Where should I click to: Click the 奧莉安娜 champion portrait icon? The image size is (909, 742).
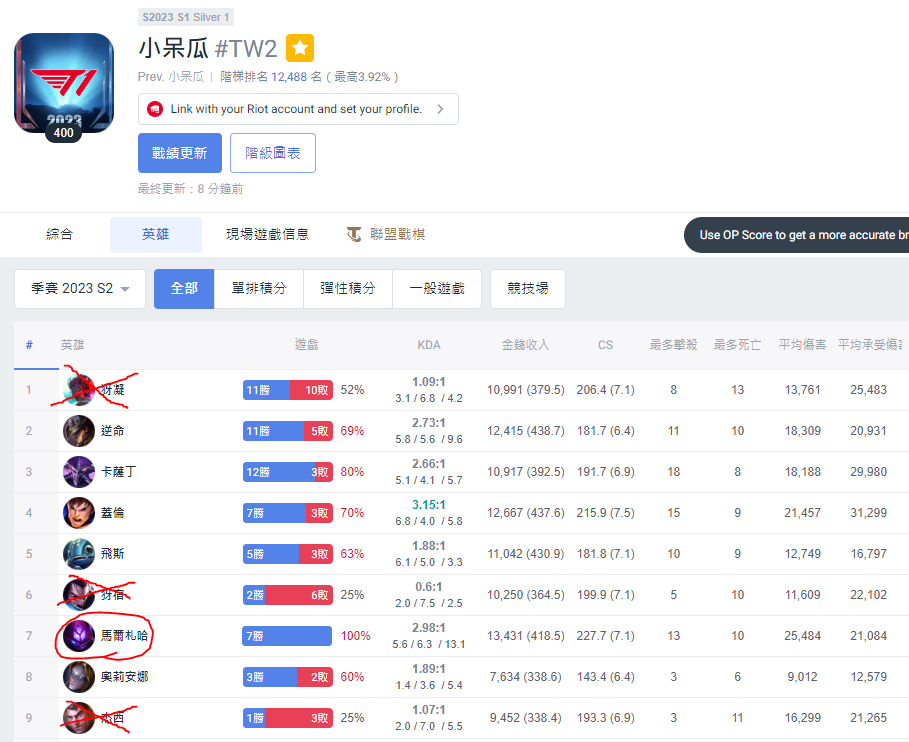click(x=79, y=677)
